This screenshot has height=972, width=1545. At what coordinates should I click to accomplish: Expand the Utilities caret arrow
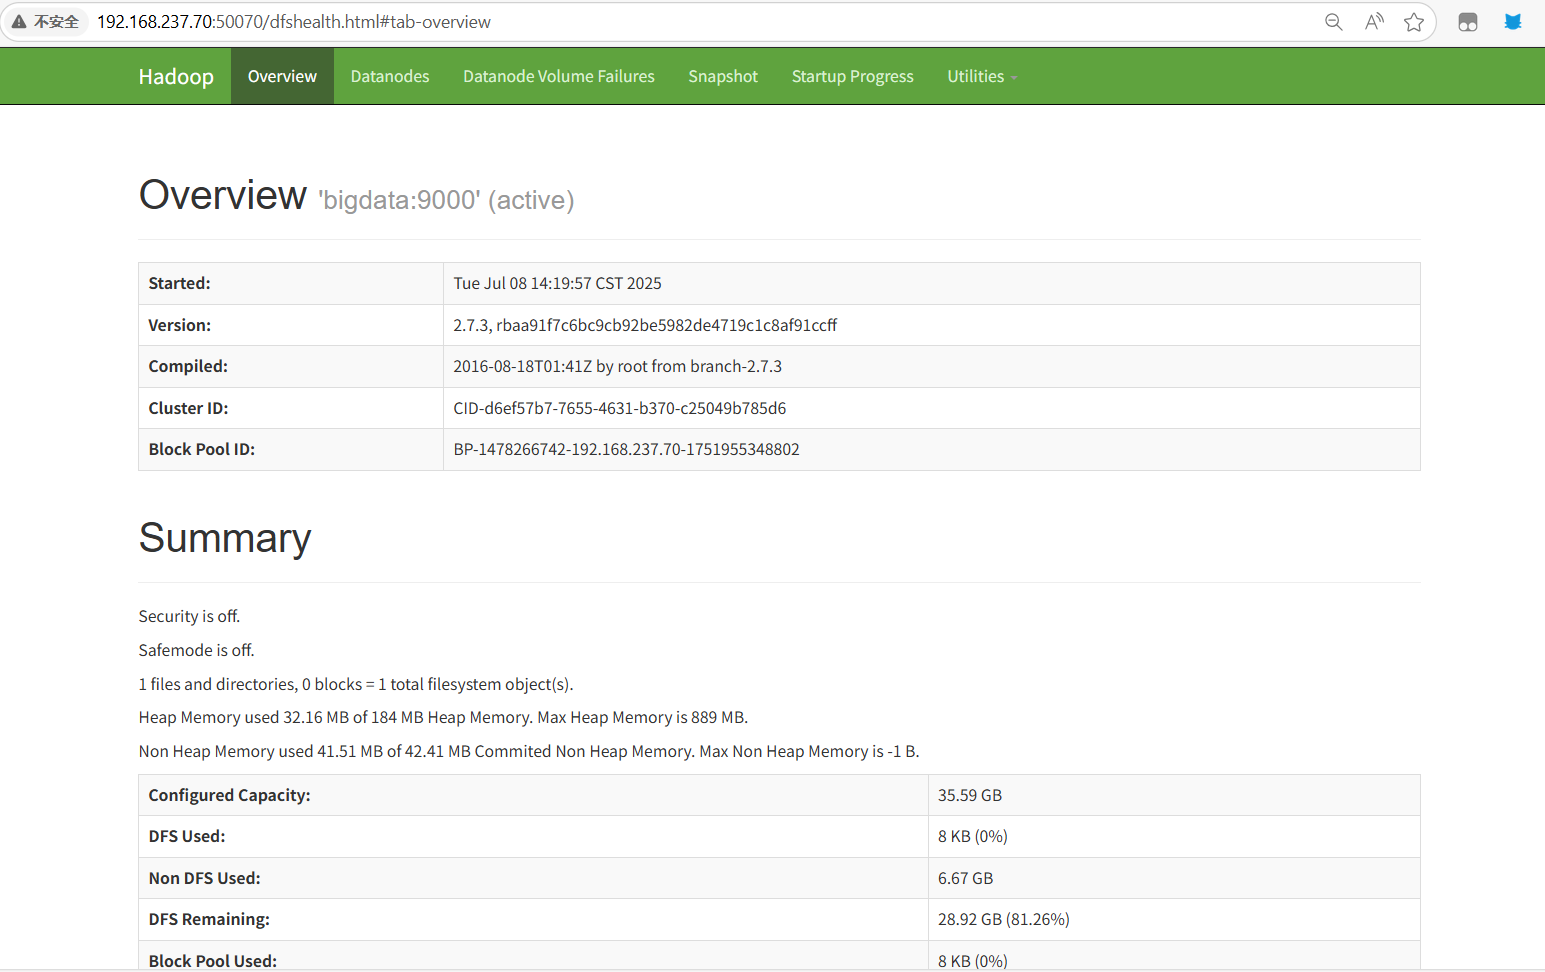pos(1014,79)
